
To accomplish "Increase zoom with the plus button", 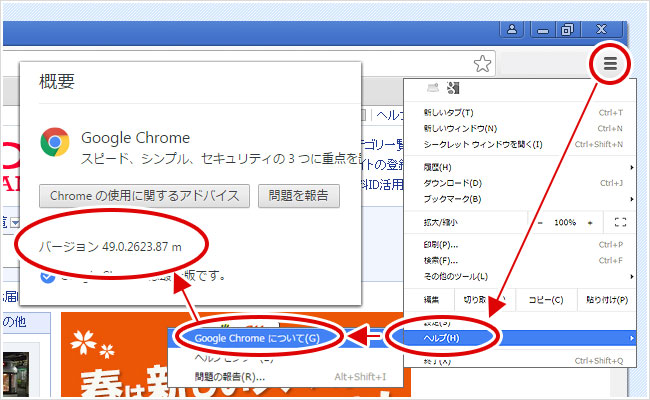I will pyautogui.click(x=590, y=223).
